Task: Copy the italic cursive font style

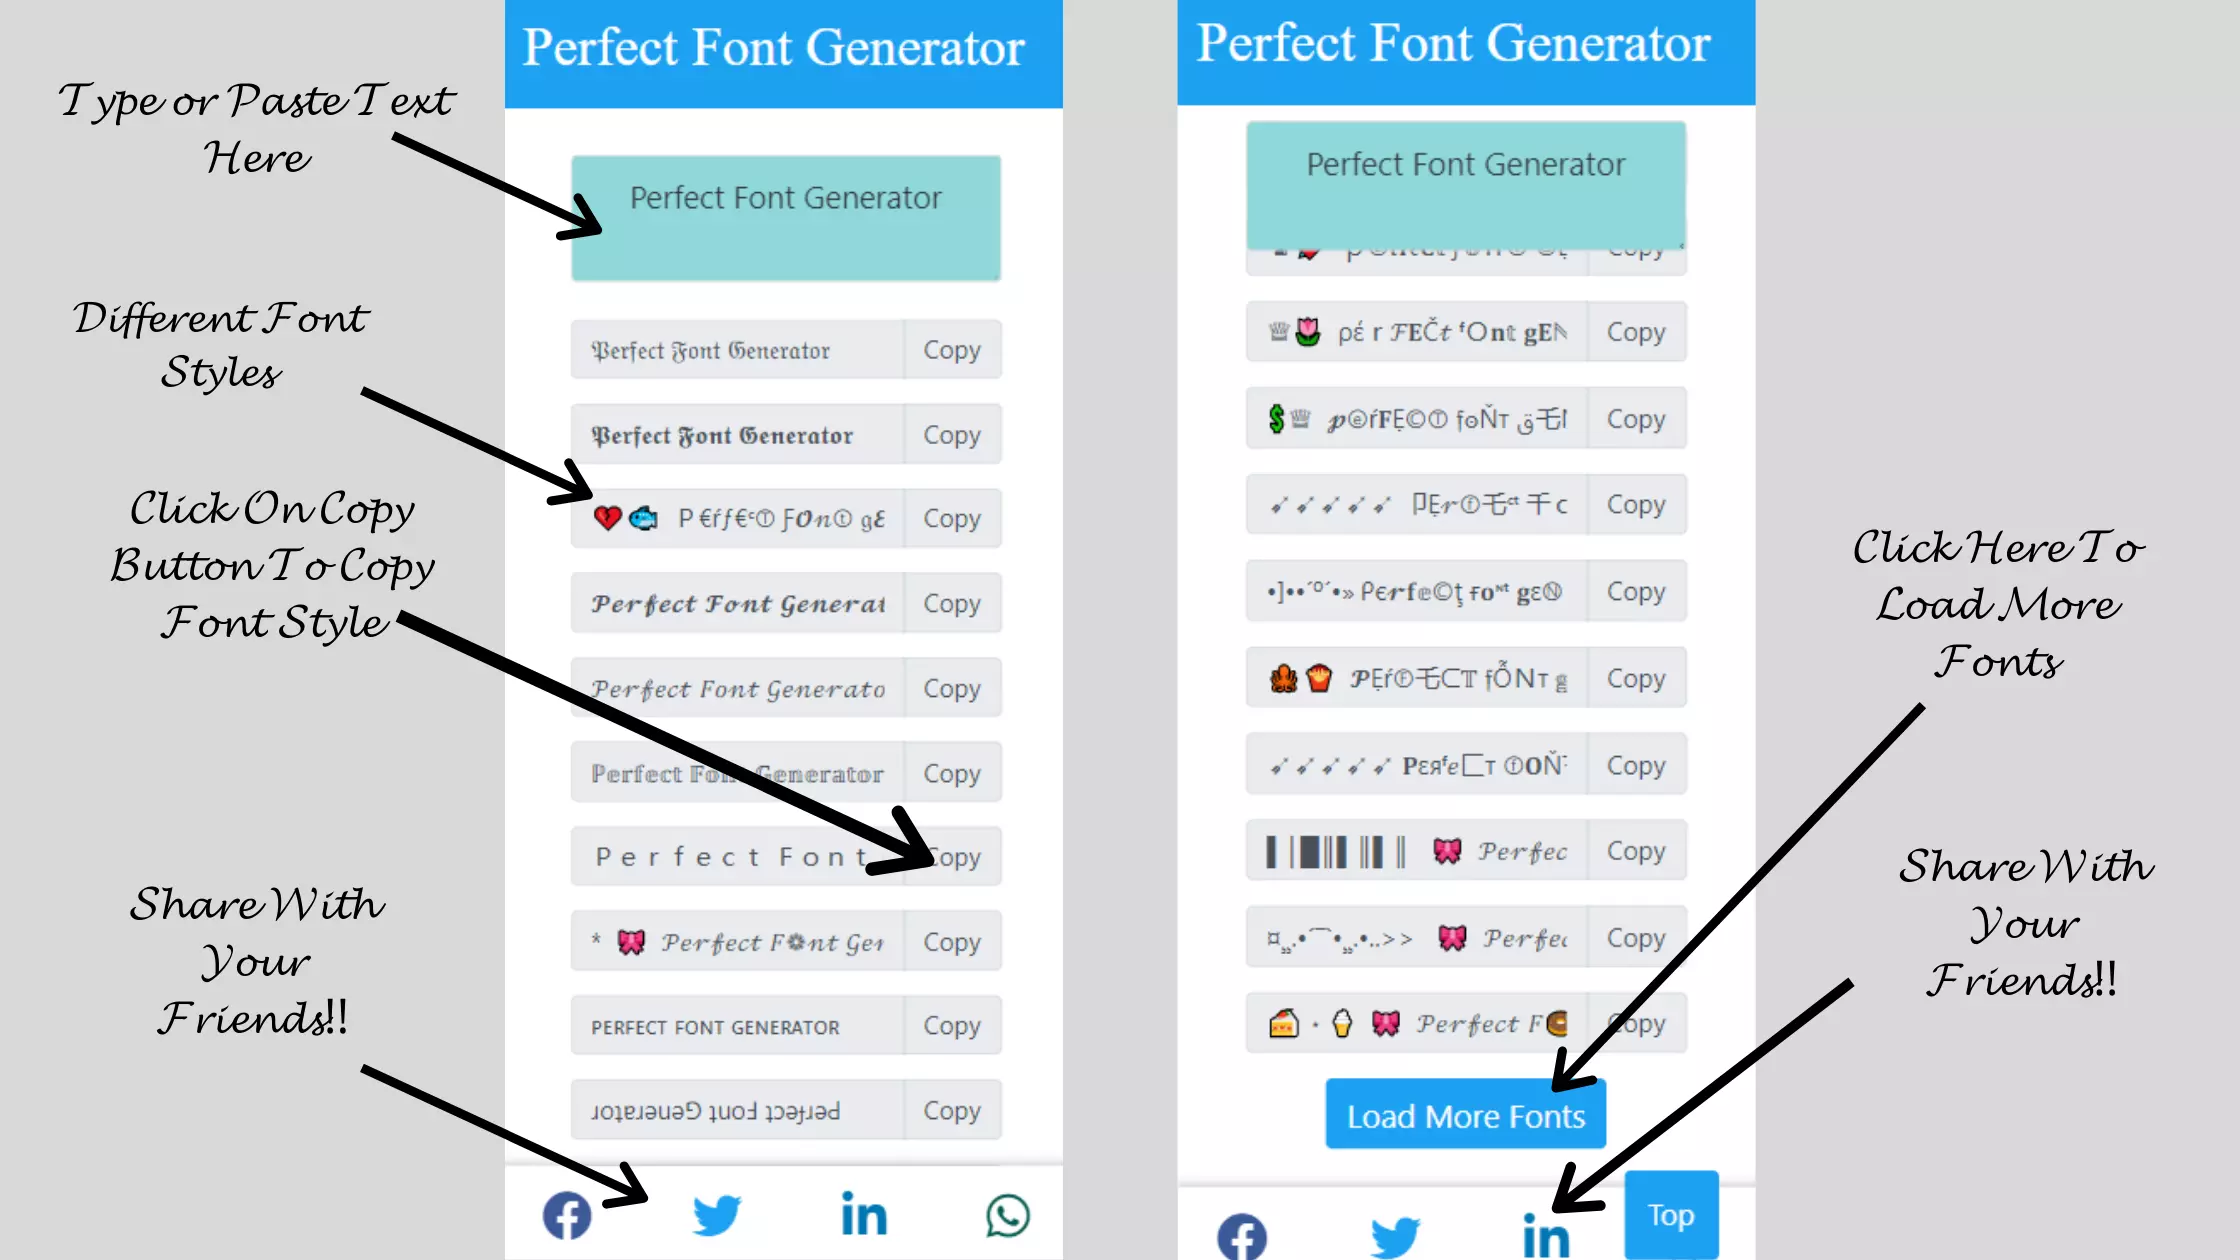Action: point(951,688)
